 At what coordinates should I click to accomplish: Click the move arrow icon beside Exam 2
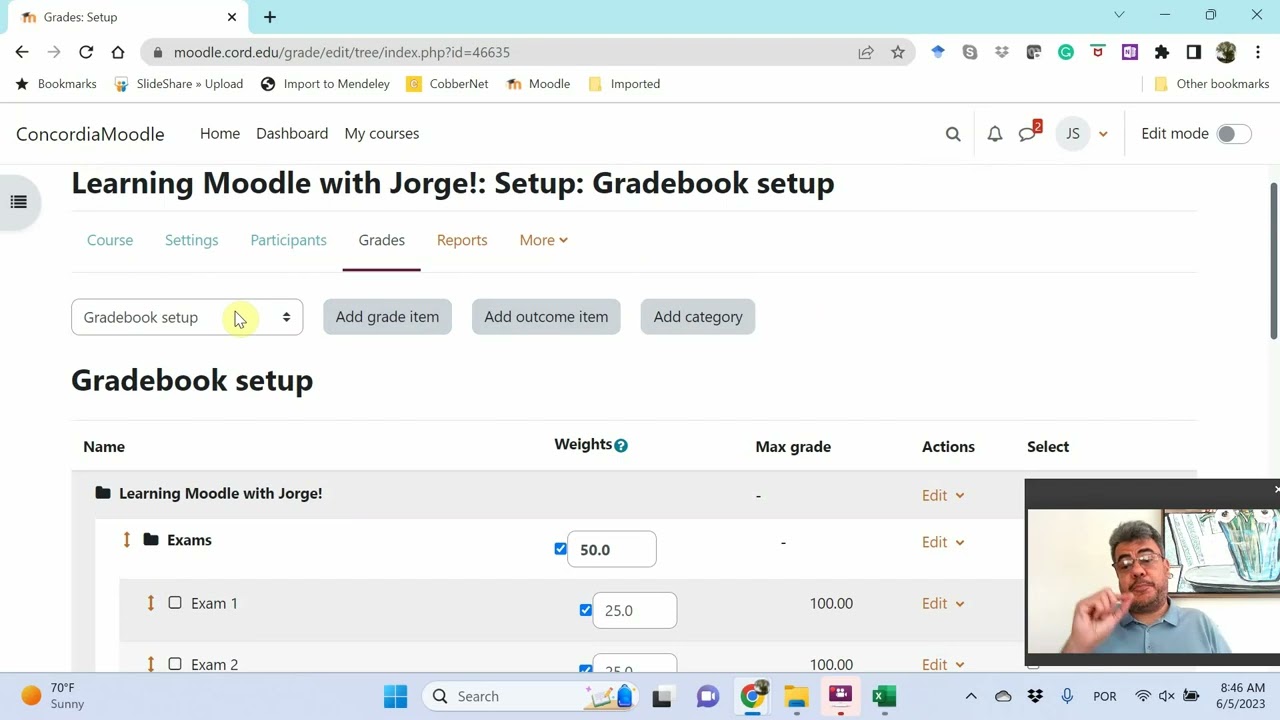click(151, 664)
